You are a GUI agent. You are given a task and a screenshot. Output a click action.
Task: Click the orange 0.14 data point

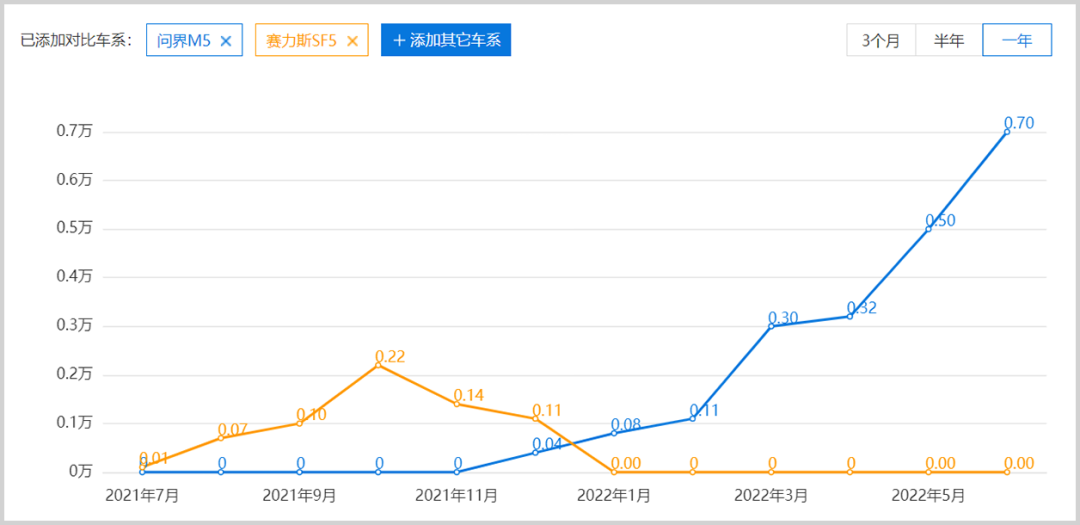point(457,403)
